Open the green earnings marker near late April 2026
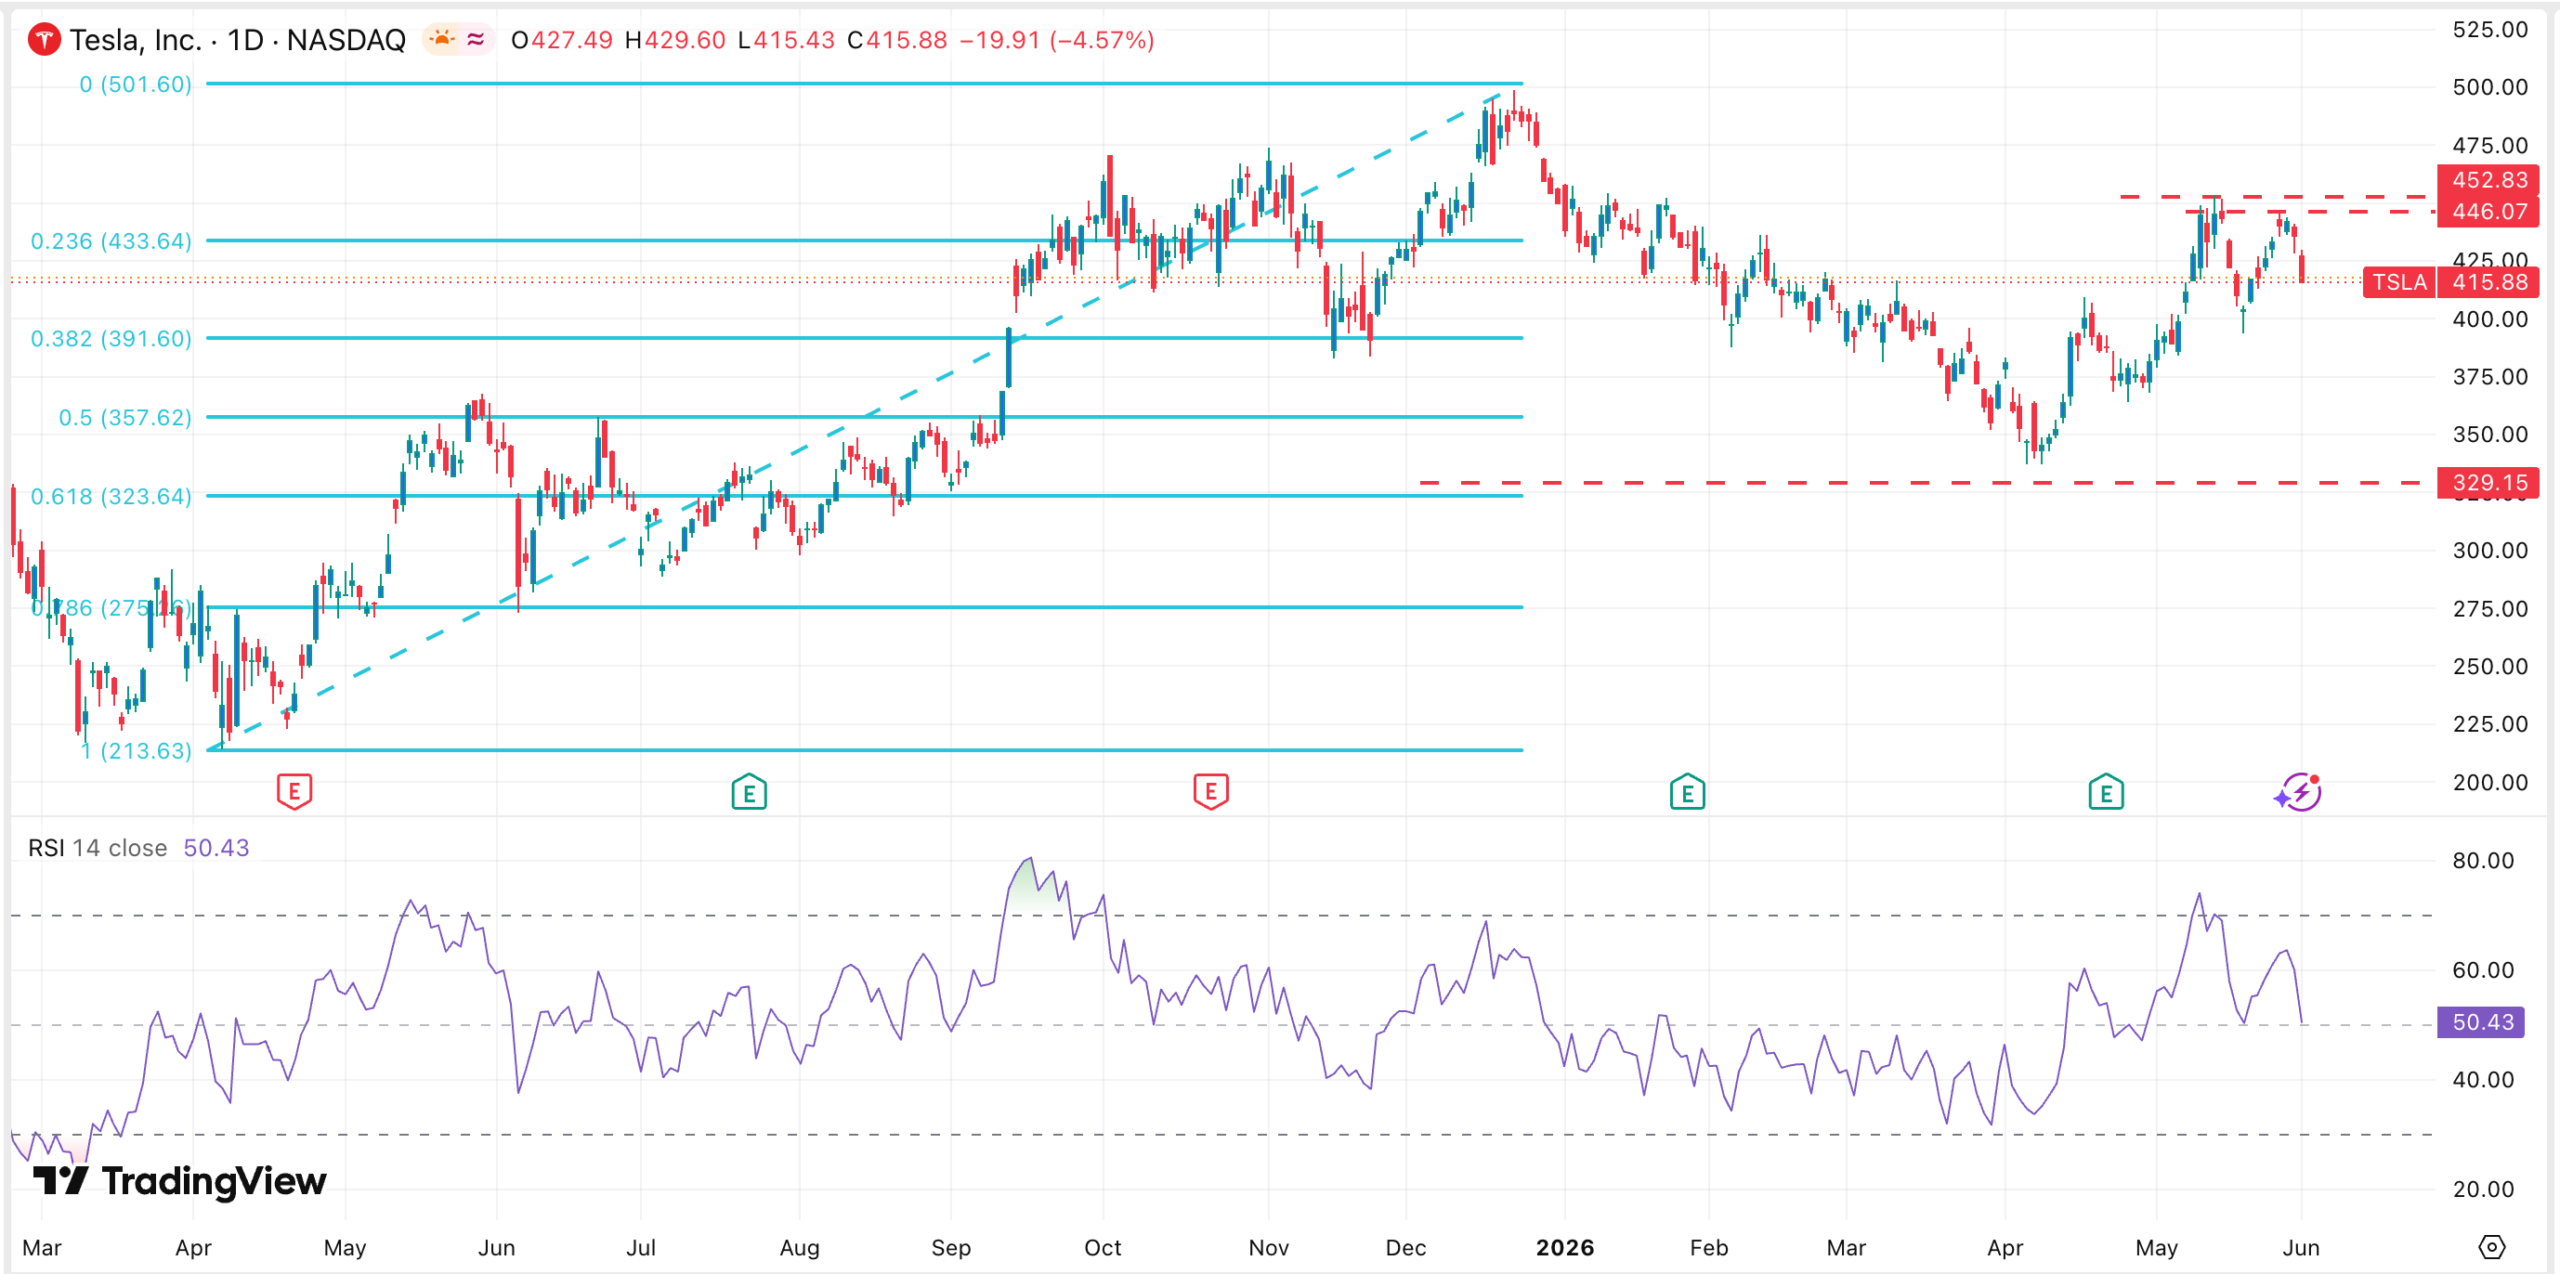This screenshot has height=1274, width=2560. point(2106,792)
